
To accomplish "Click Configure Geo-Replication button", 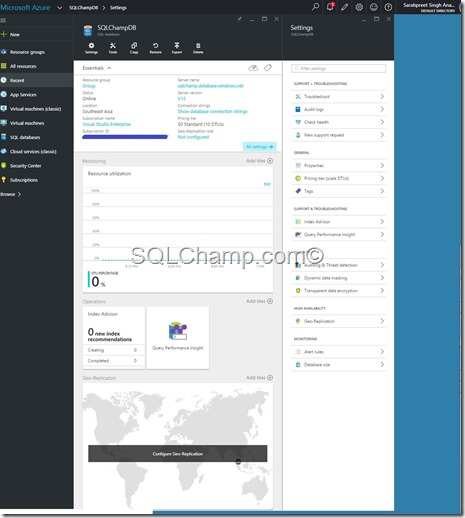I will (x=177, y=454).
